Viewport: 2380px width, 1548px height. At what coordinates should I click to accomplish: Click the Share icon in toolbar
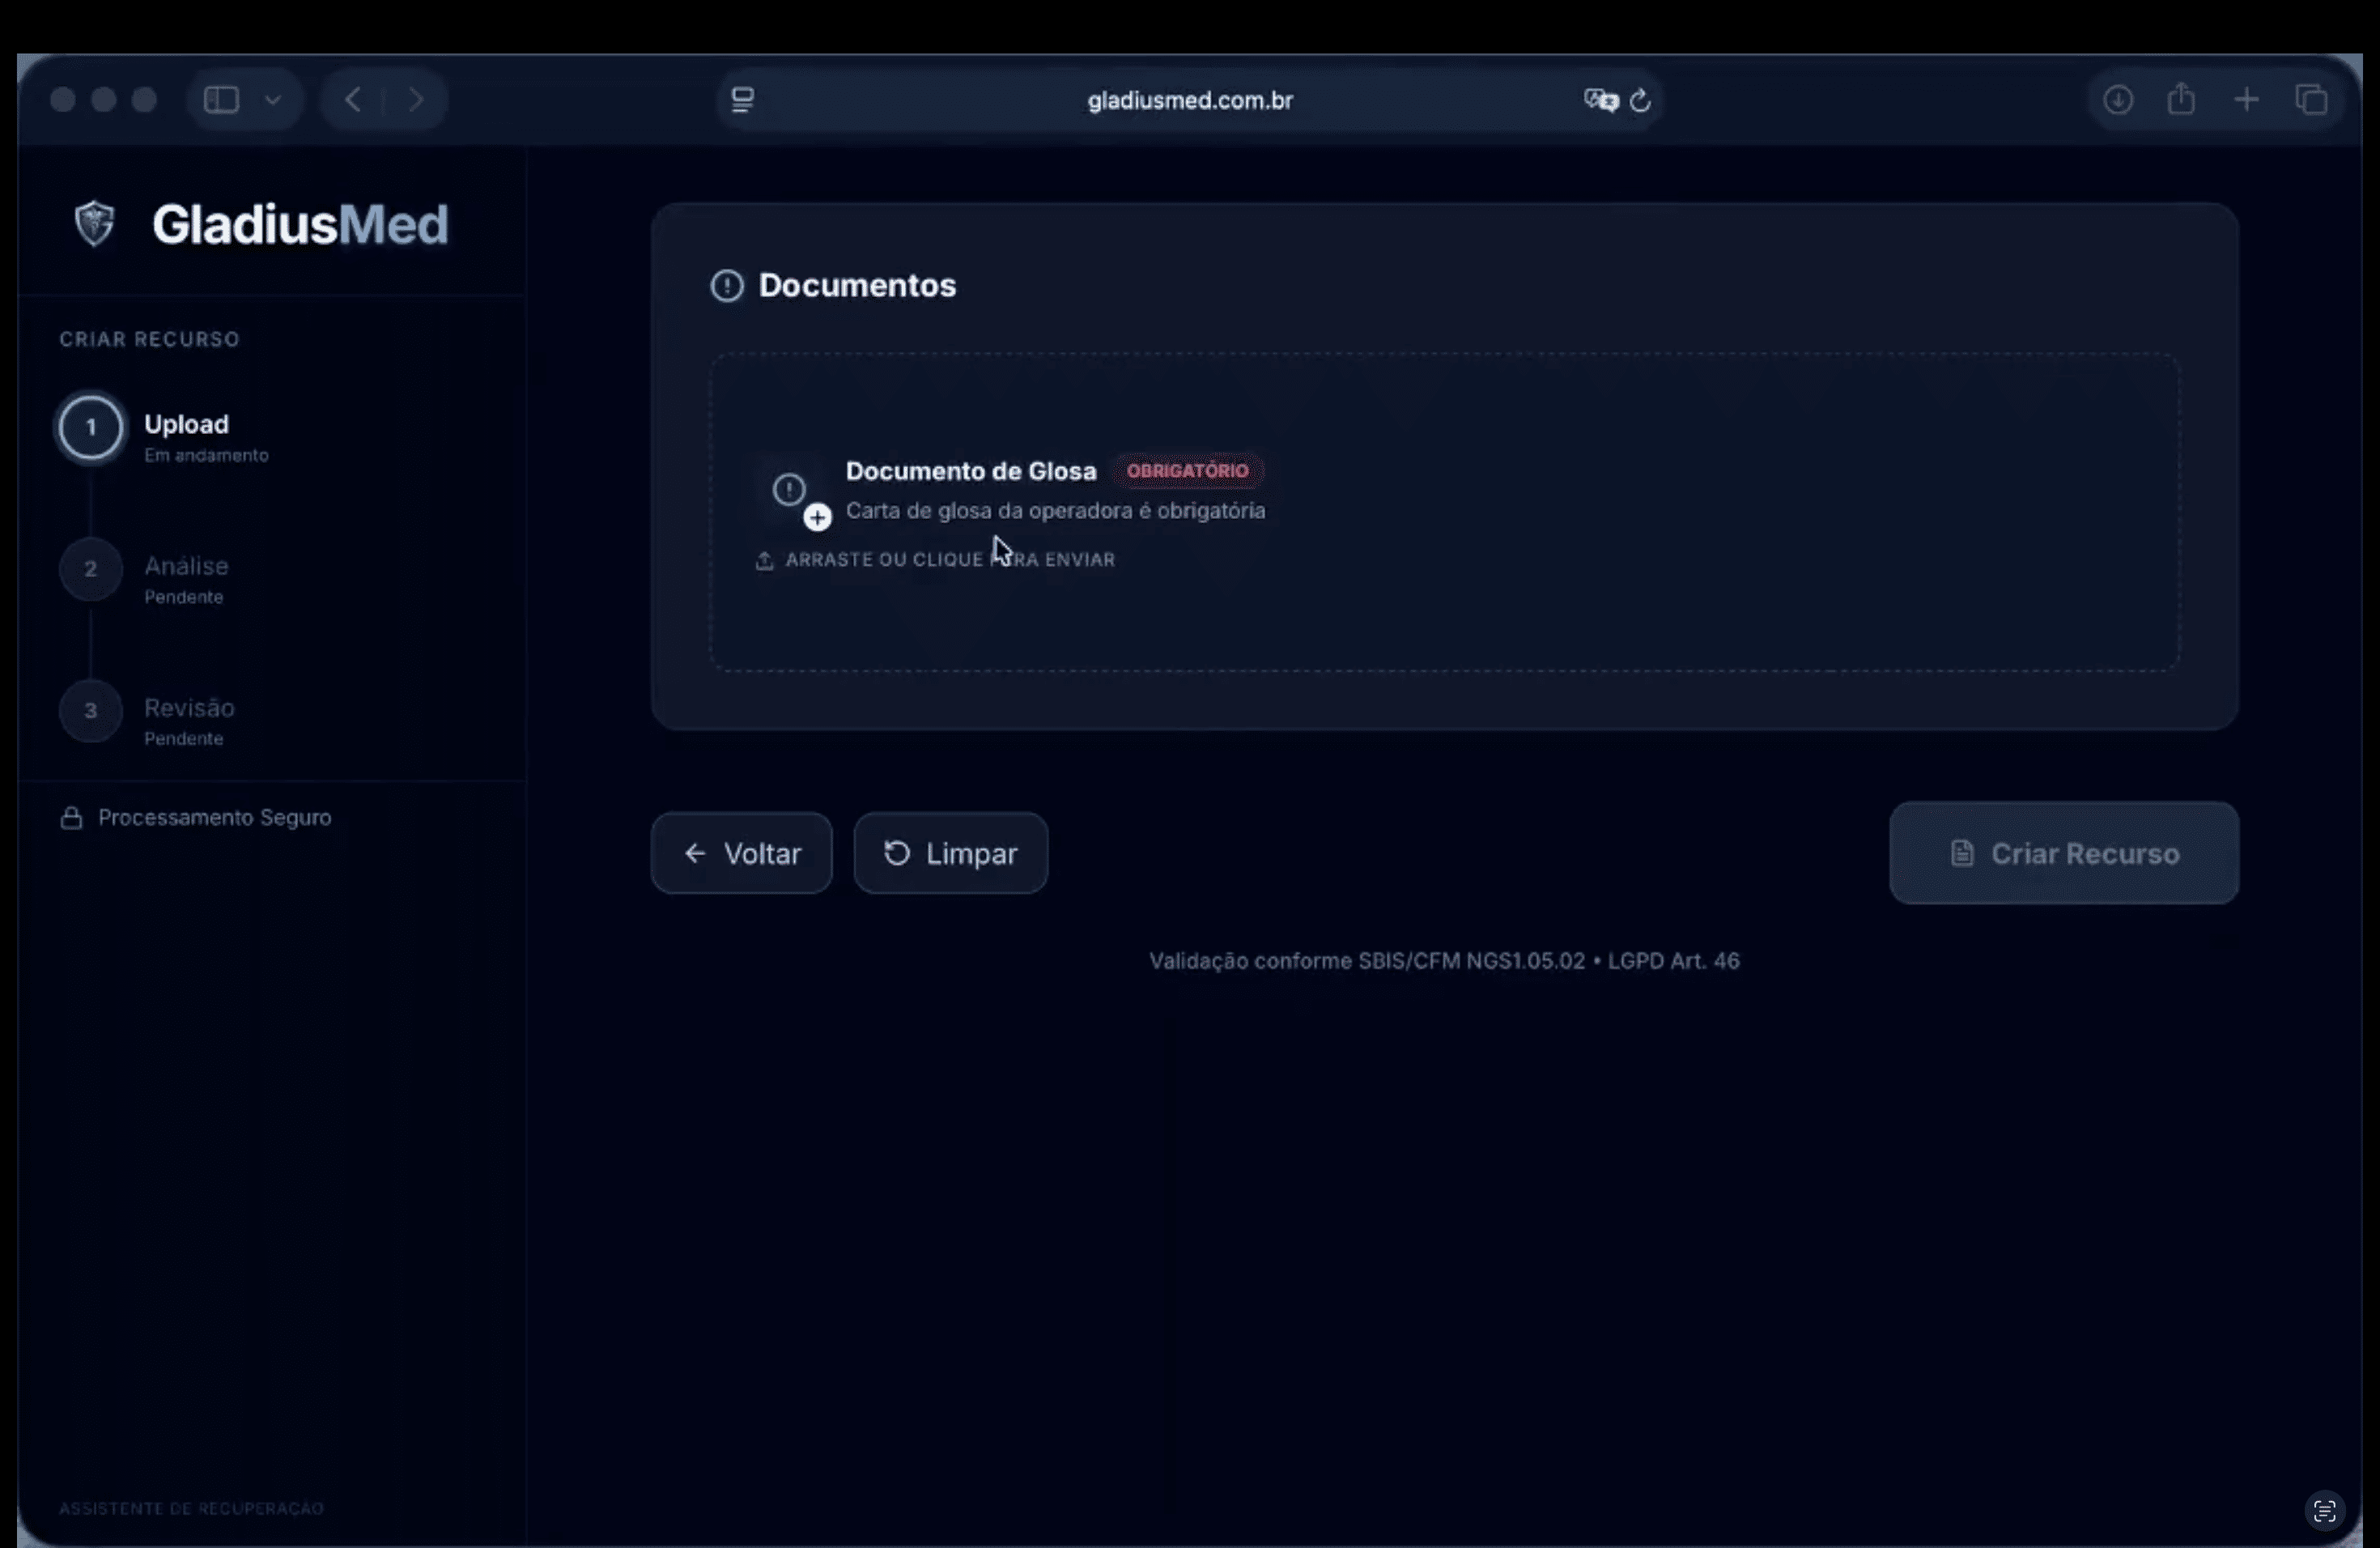[x=2181, y=100]
